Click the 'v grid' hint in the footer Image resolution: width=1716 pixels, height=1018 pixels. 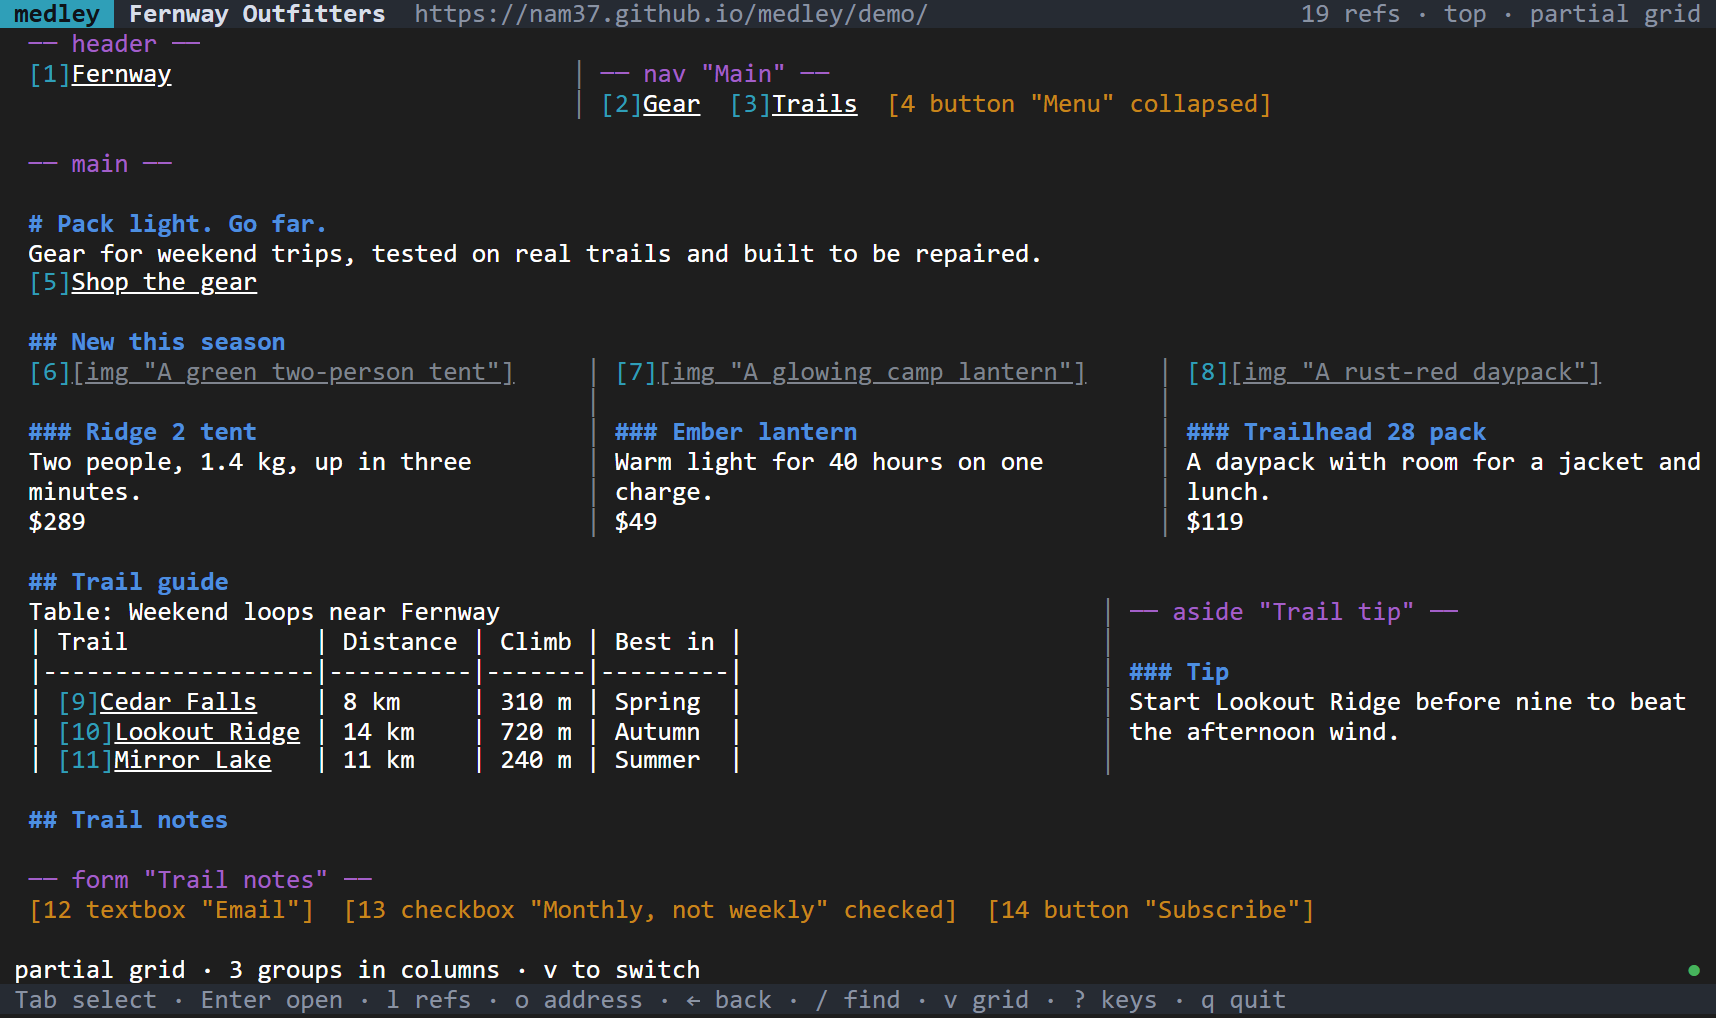[987, 1000]
